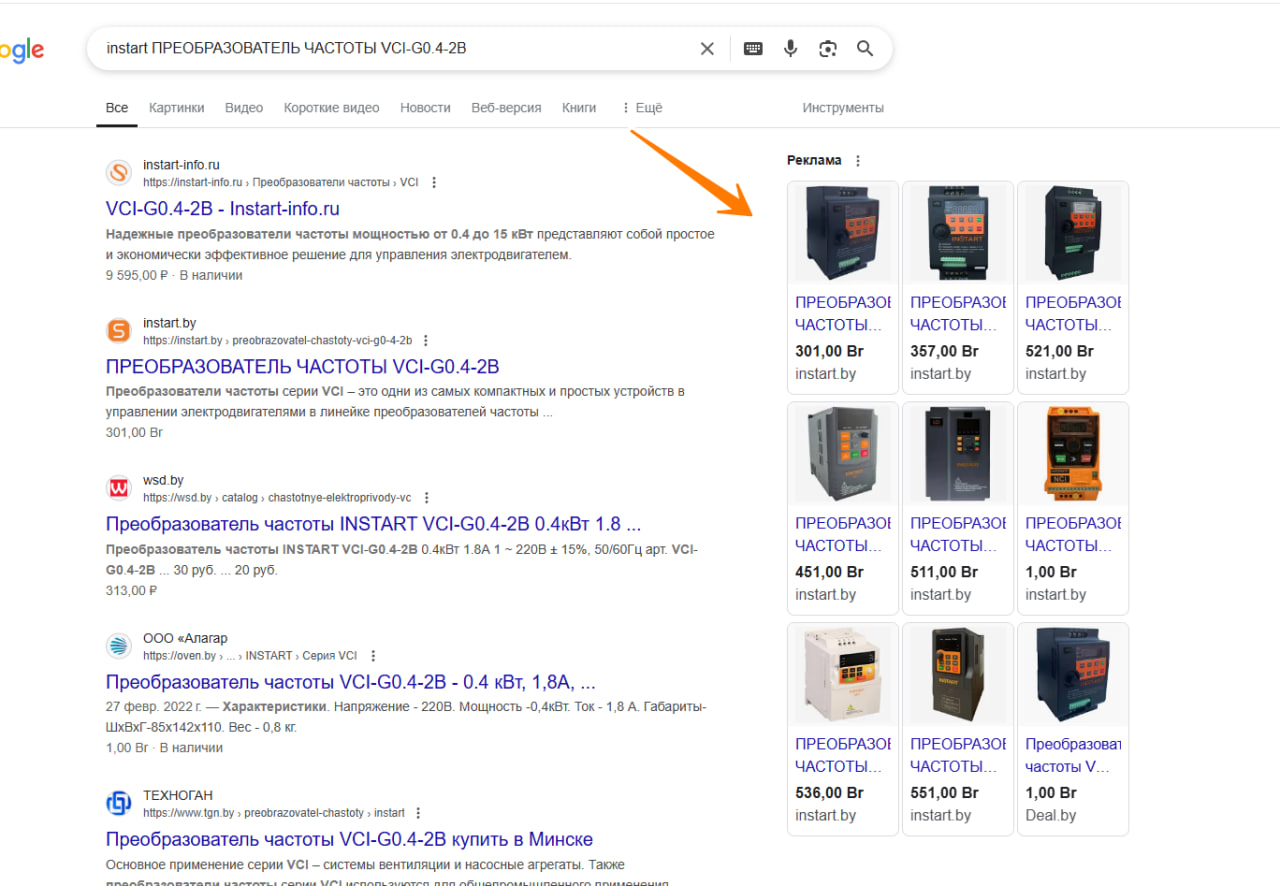
Task: Open ad product thumbnail priced 551,00 Br
Action: 958,675
